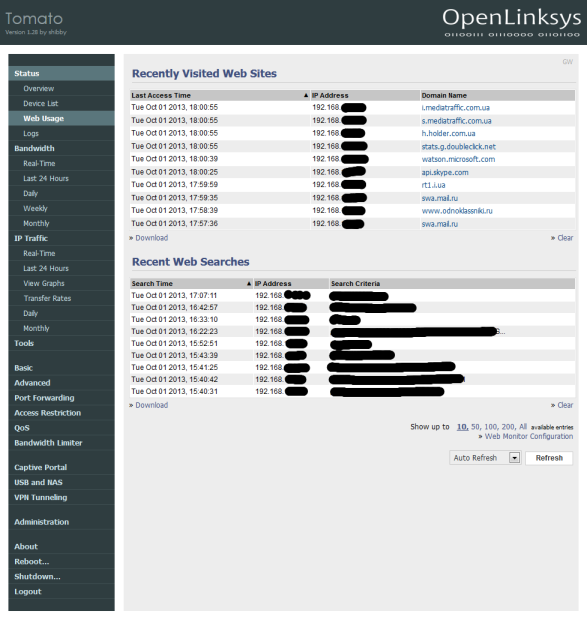The width and height of the screenshot is (587, 635).
Task: Download the visited web sites list
Action: point(152,238)
